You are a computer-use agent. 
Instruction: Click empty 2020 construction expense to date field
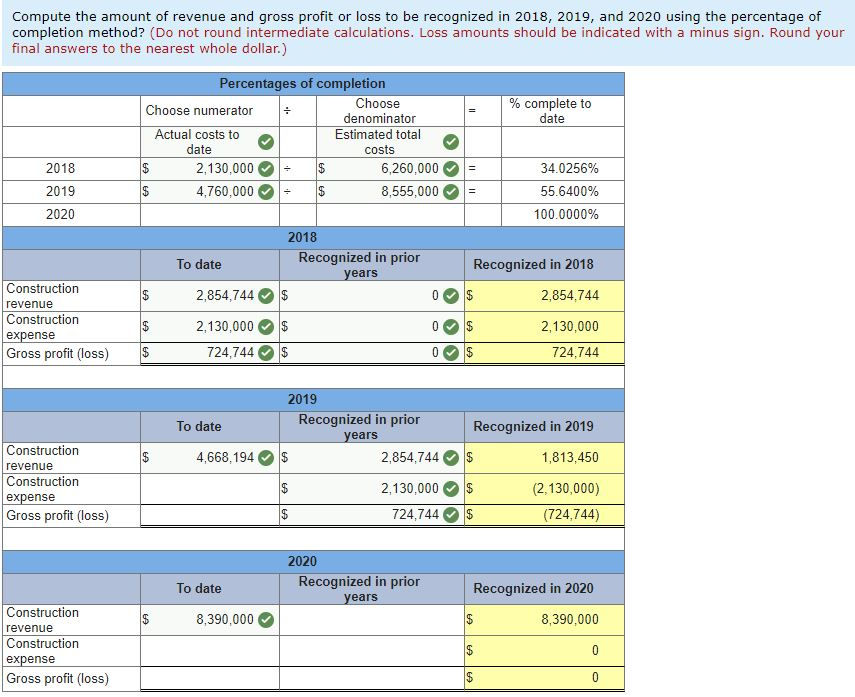[x=210, y=651]
